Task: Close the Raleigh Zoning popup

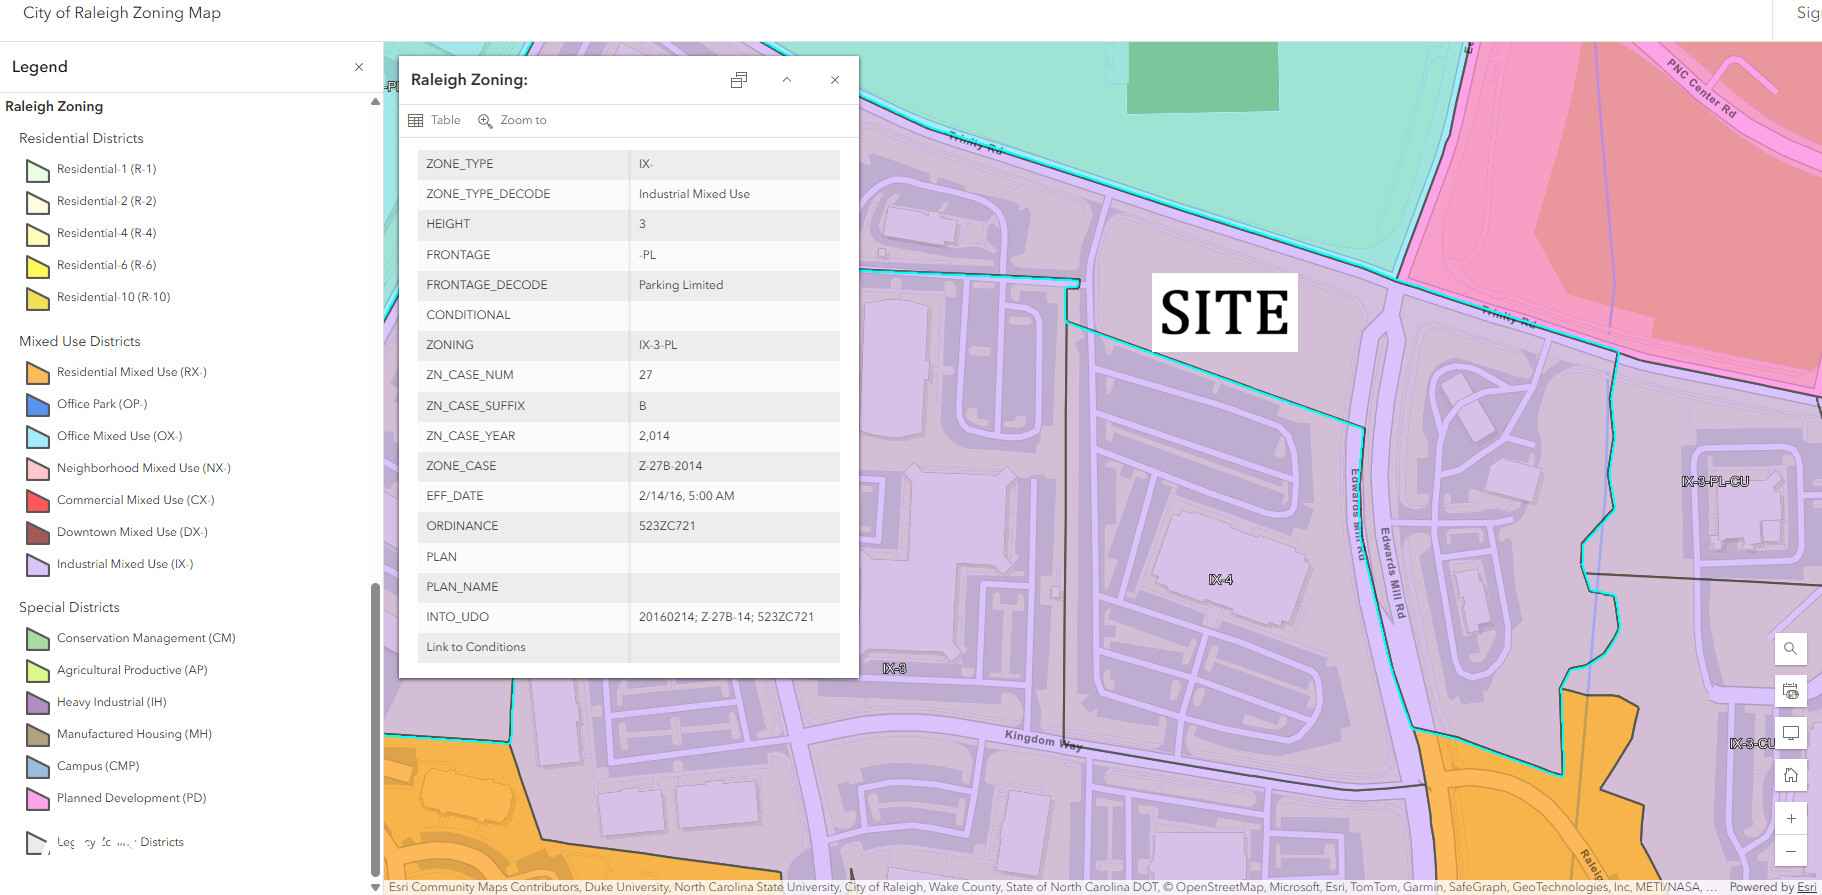Action: [835, 80]
